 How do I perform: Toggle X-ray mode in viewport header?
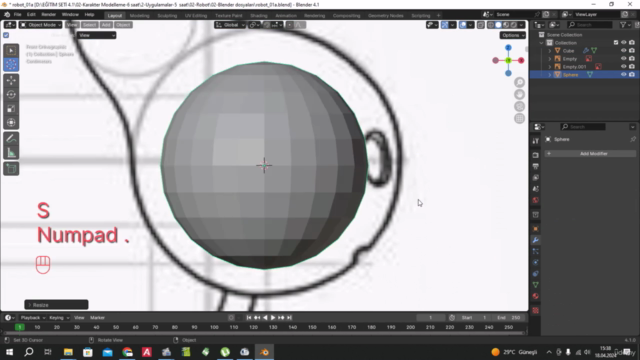pos(481,25)
